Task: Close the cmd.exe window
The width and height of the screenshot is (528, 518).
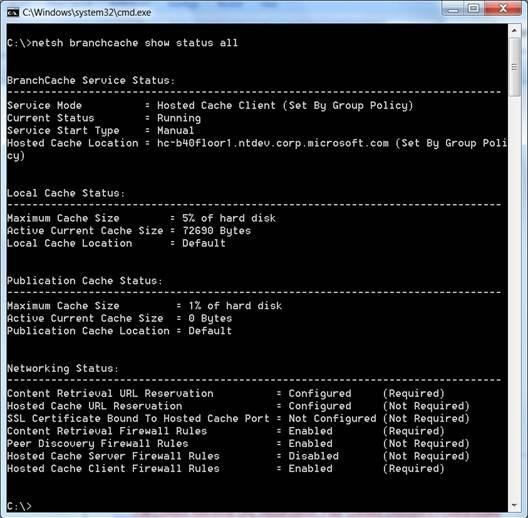Action: (503, 9)
